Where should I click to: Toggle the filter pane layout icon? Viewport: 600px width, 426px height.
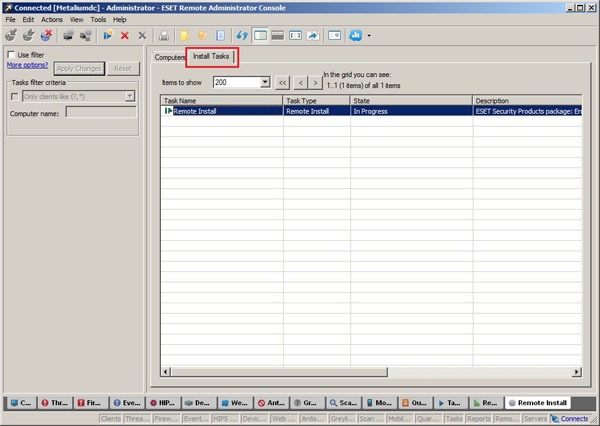click(x=260, y=36)
